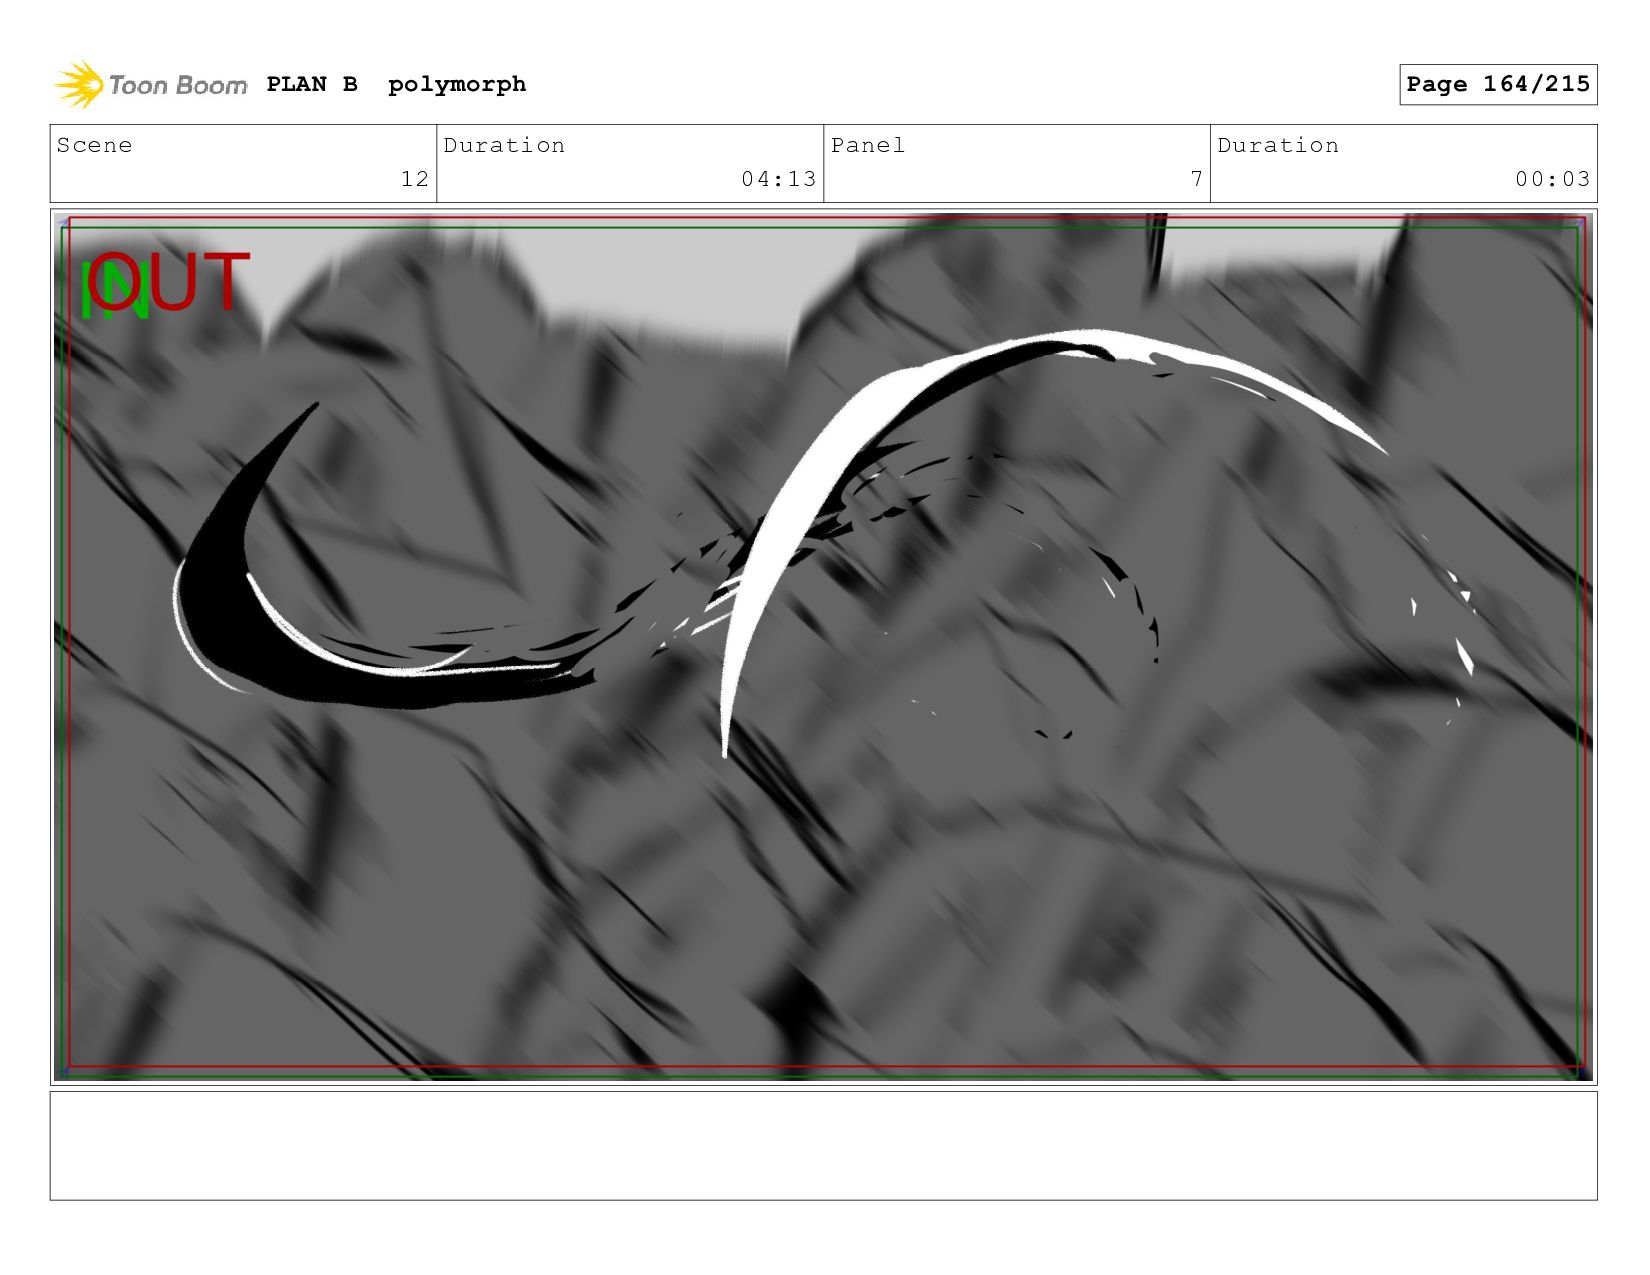
Task: Open the storyboard panel image
Action: click(823, 647)
